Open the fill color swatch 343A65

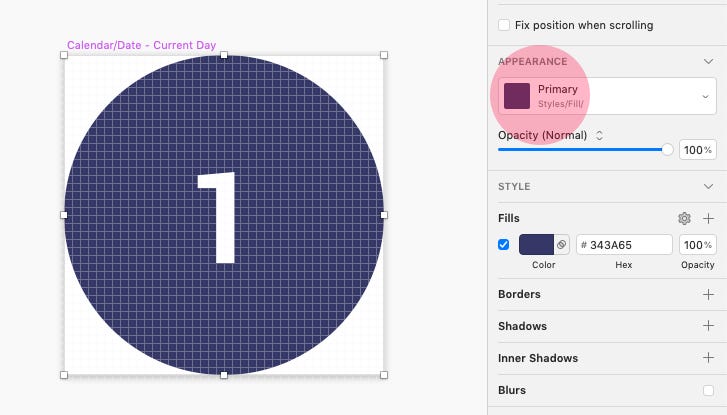click(x=536, y=244)
